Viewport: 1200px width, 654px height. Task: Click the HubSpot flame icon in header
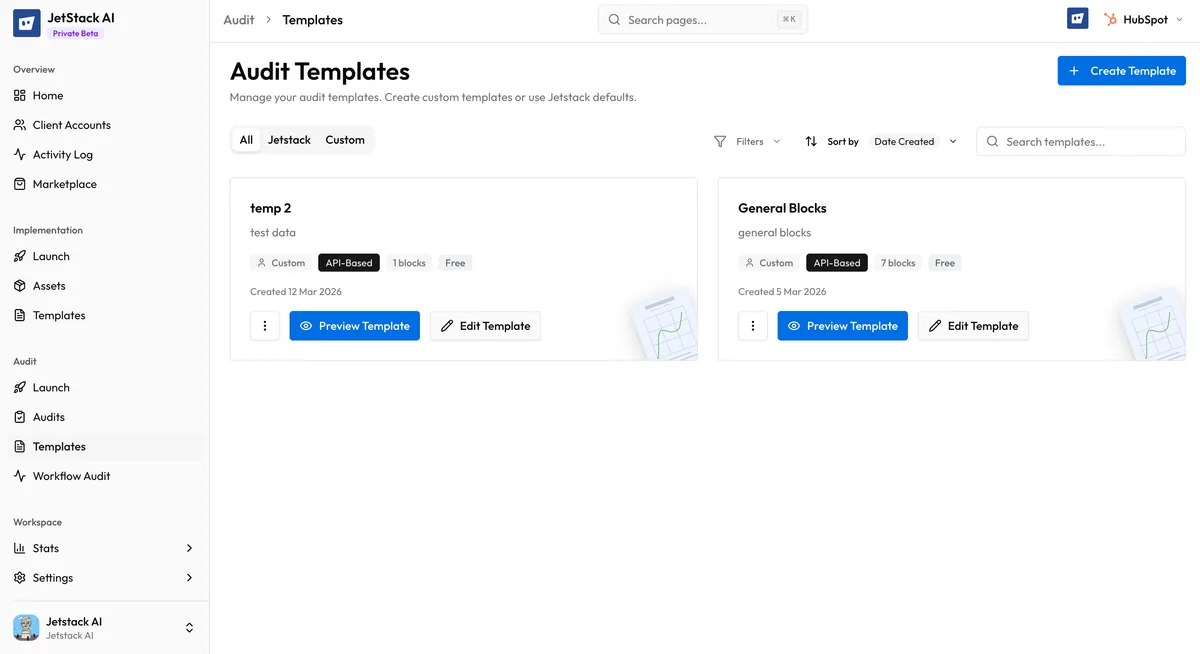(1108, 18)
